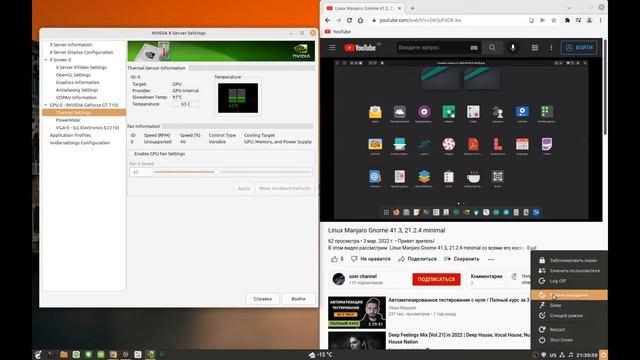Choose Shut Down in power menu
Screen dimensions: 640x360
click(569, 340)
